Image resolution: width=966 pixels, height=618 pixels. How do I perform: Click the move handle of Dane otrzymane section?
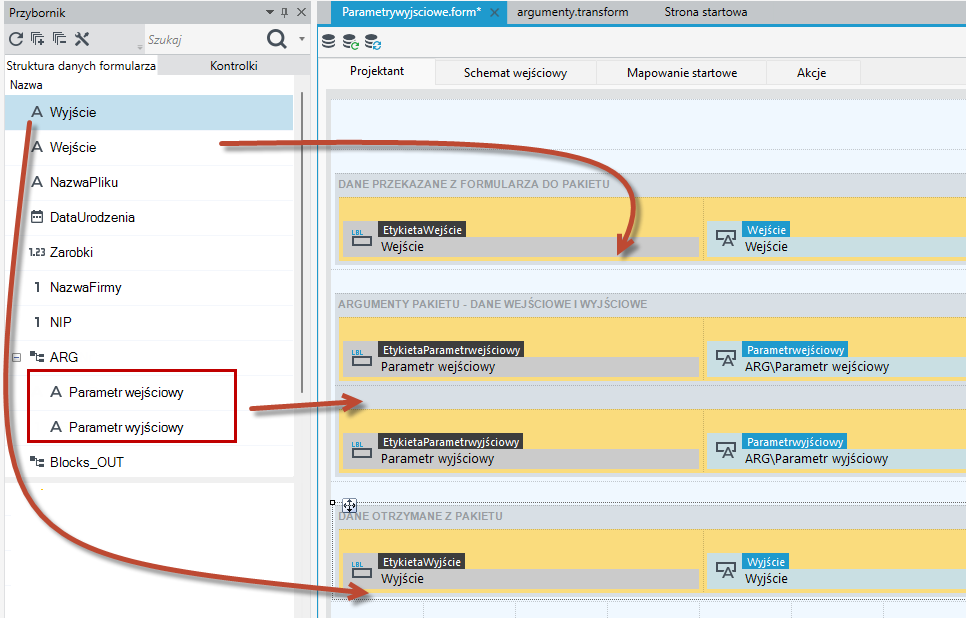[x=349, y=506]
